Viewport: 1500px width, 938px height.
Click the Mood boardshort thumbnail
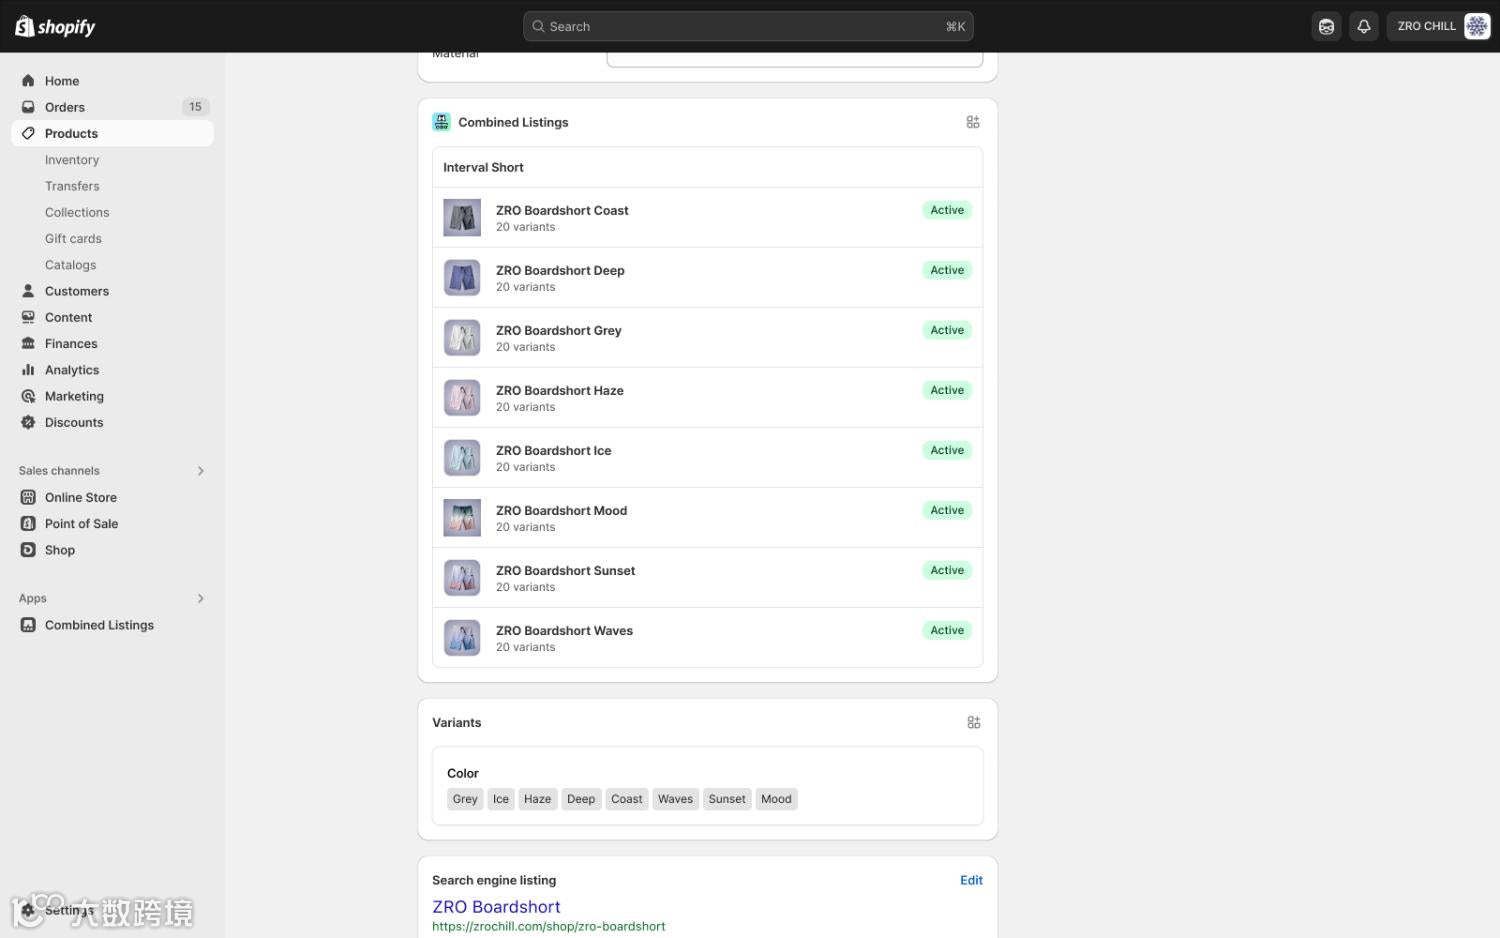click(462, 517)
